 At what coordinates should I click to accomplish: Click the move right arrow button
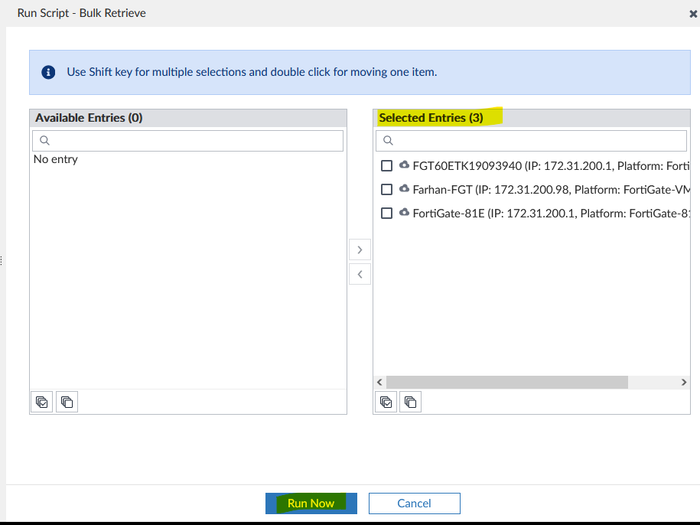point(360,250)
